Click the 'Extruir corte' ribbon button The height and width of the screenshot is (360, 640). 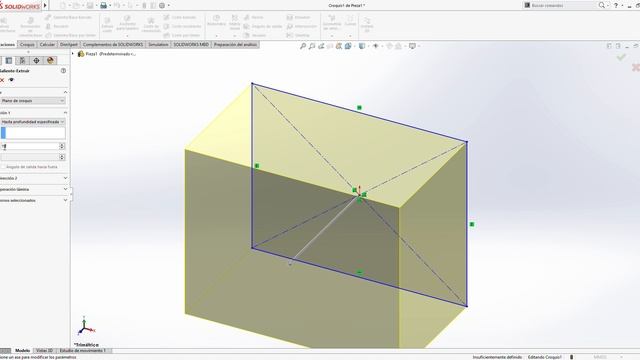[x=107, y=25]
